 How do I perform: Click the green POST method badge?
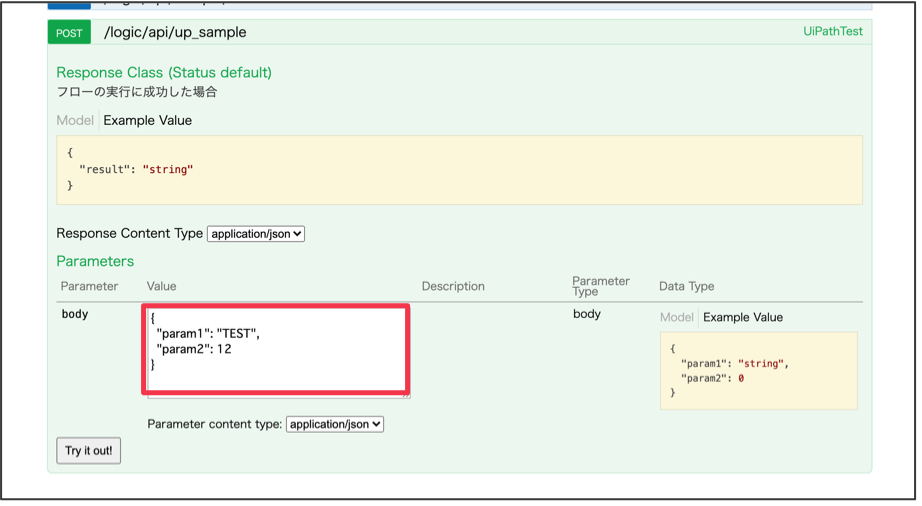(69, 32)
